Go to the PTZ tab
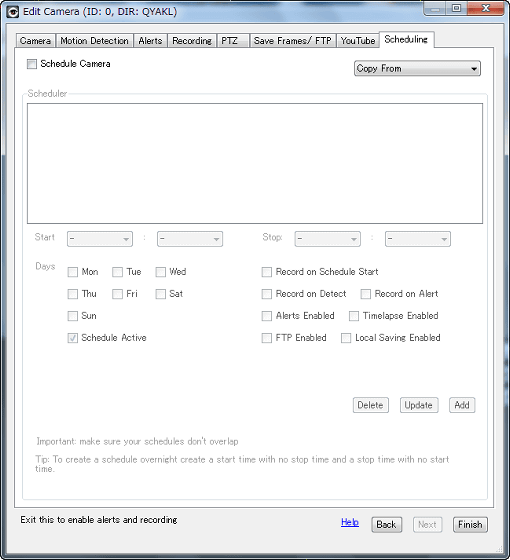This screenshot has width=510, height=560. [x=233, y=41]
